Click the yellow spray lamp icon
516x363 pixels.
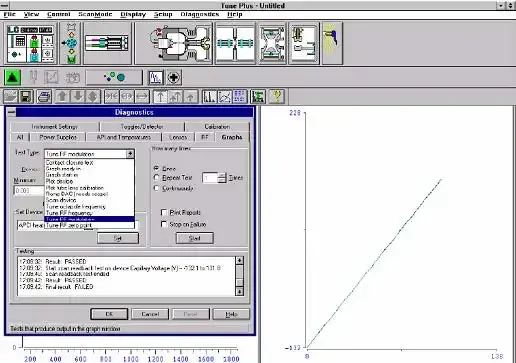click(332, 43)
